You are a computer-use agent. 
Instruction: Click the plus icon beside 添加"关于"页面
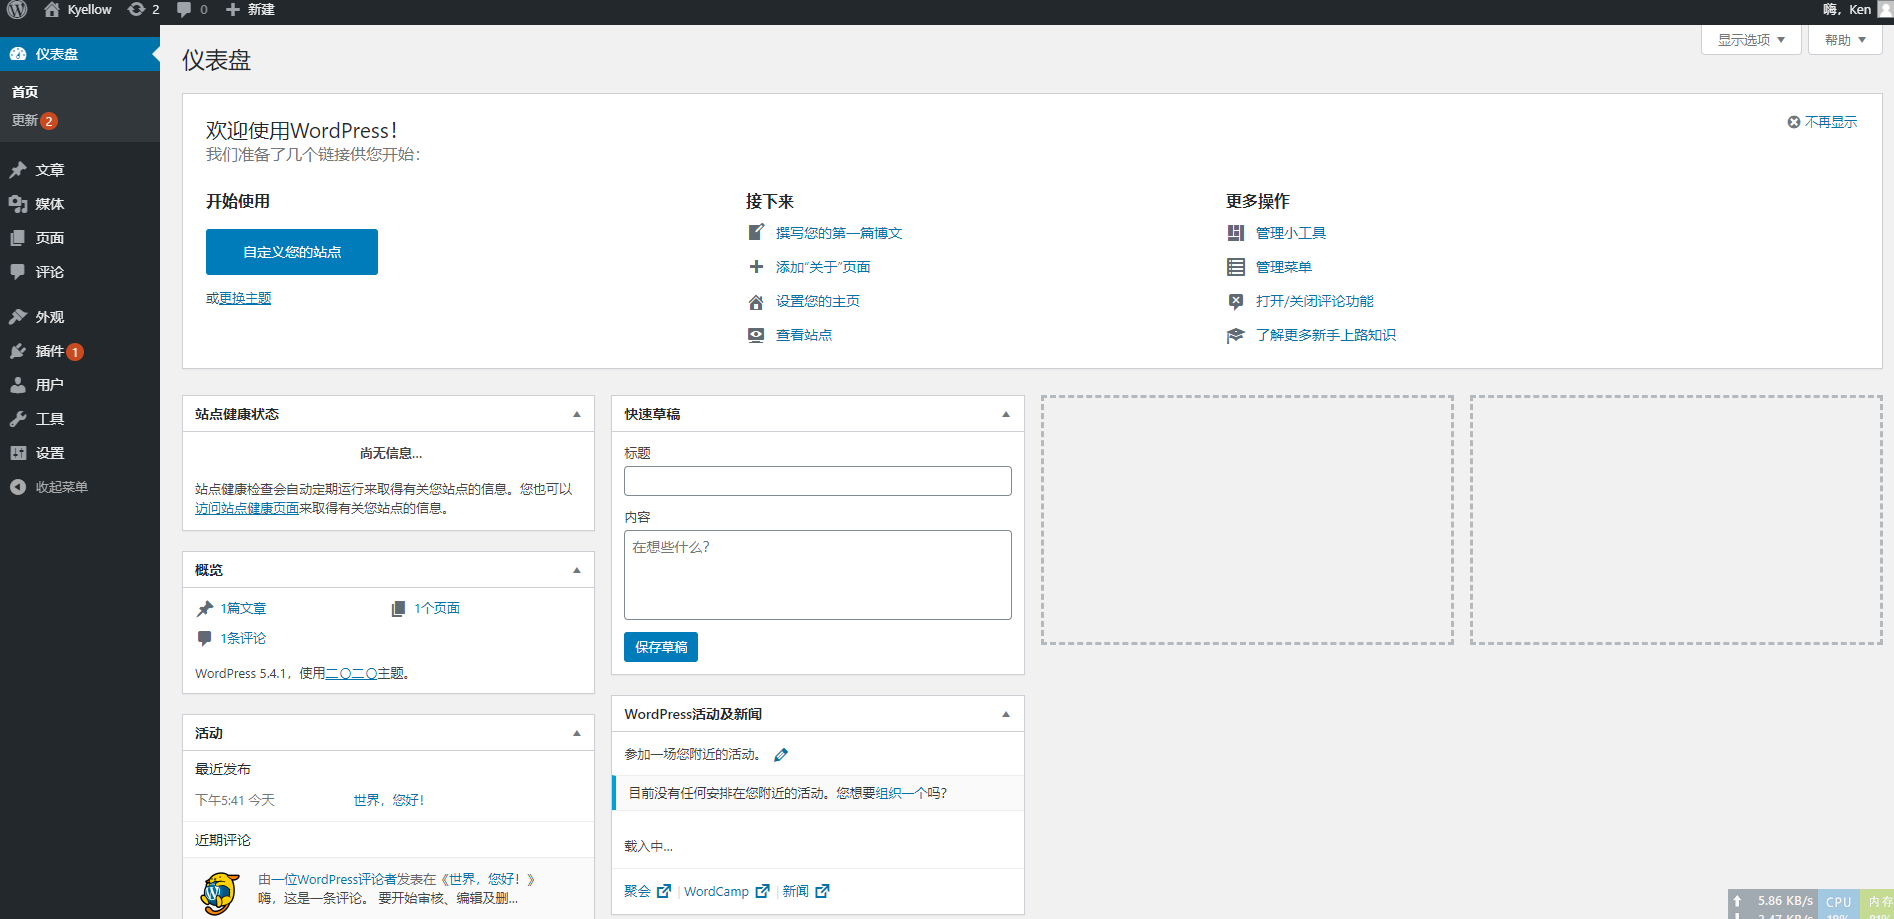756,267
